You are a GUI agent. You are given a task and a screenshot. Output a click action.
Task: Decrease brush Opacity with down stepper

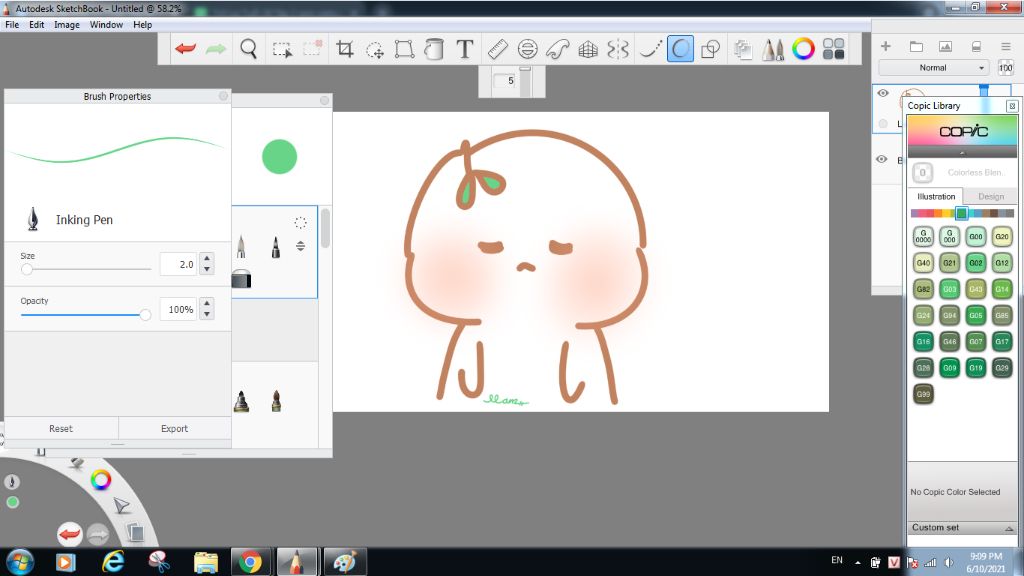tap(207, 314)
